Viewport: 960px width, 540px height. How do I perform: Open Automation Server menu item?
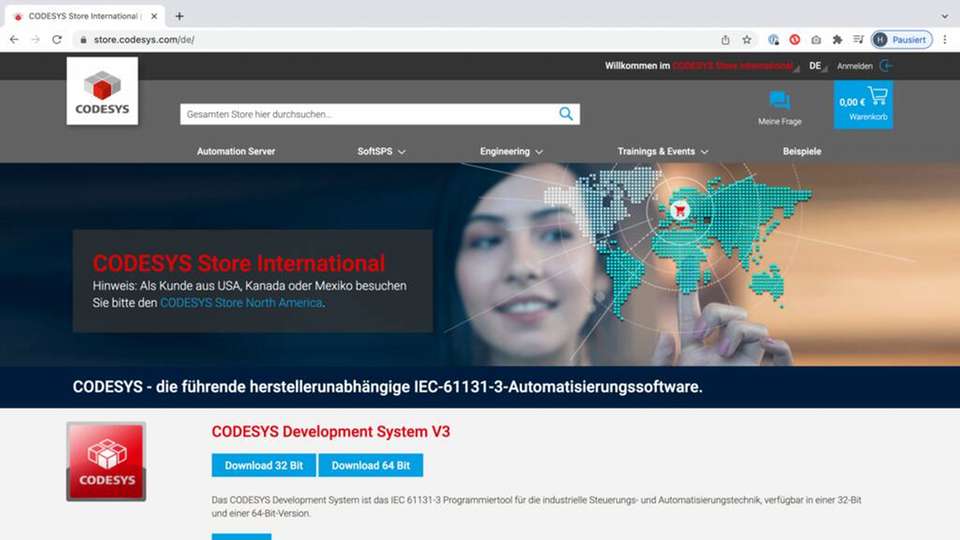tap(236, 151)
